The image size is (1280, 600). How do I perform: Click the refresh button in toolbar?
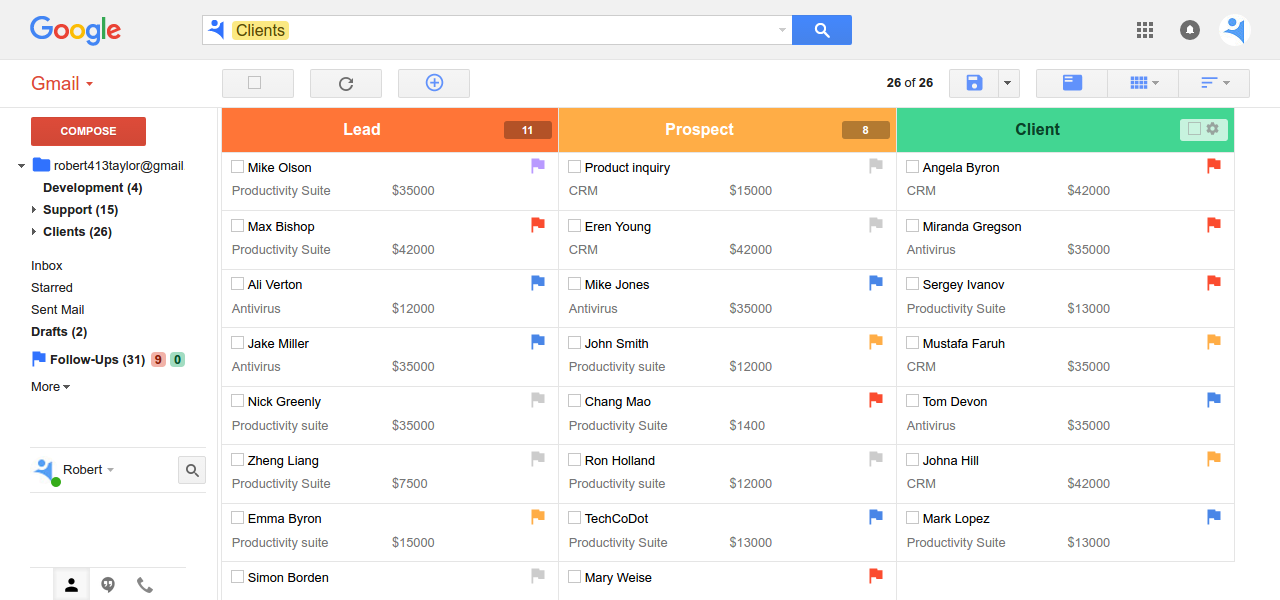point(346,83)
